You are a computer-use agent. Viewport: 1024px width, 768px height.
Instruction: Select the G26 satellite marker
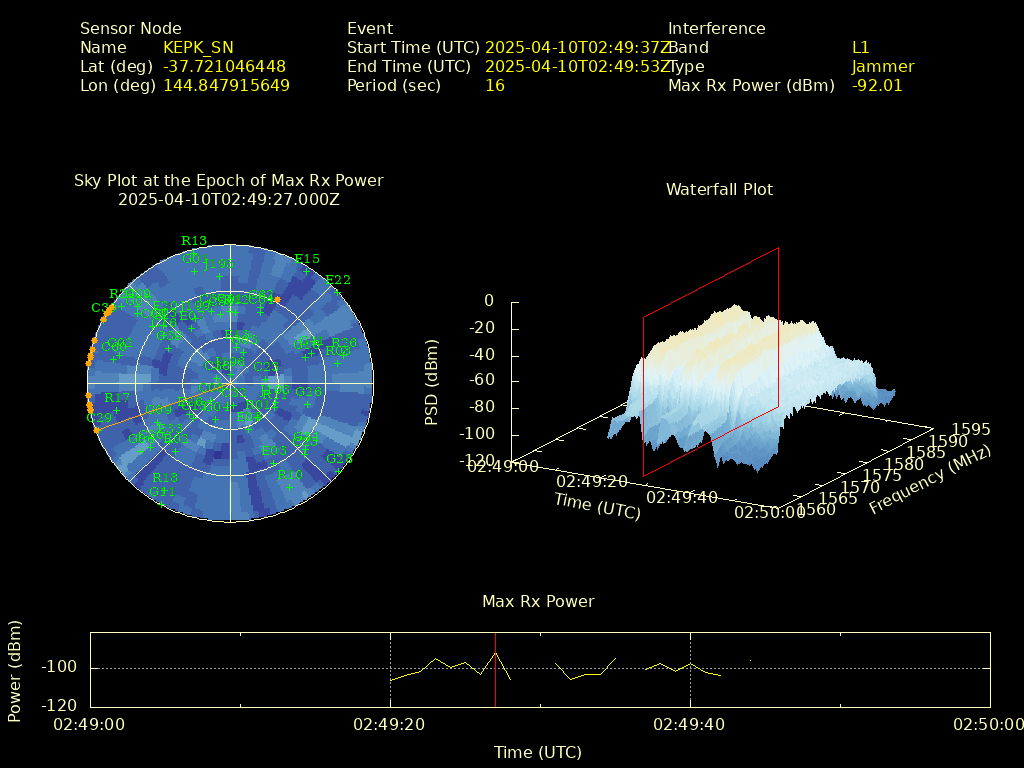(307, 404)
